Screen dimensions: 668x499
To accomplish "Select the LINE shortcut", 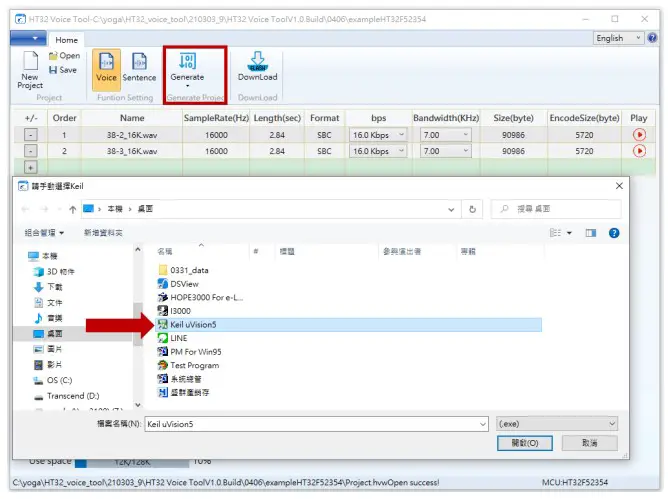I will pyautogui.click(x=172, y=338).
